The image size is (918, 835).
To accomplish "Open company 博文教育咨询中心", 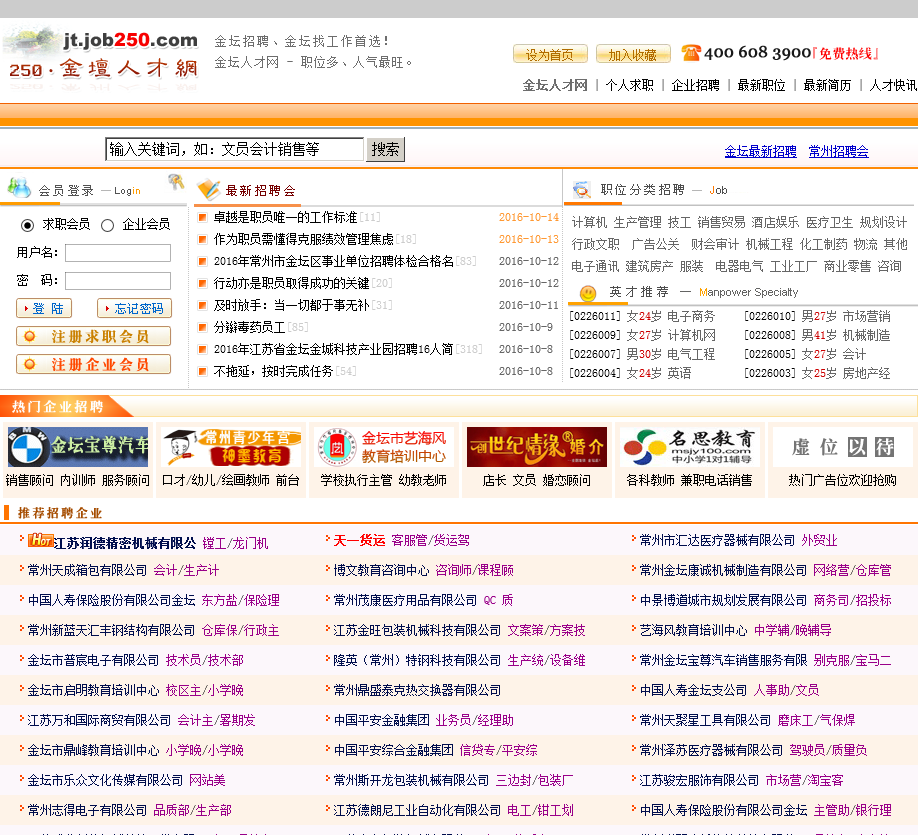I will pyautogui.click(x=381, y=570).
